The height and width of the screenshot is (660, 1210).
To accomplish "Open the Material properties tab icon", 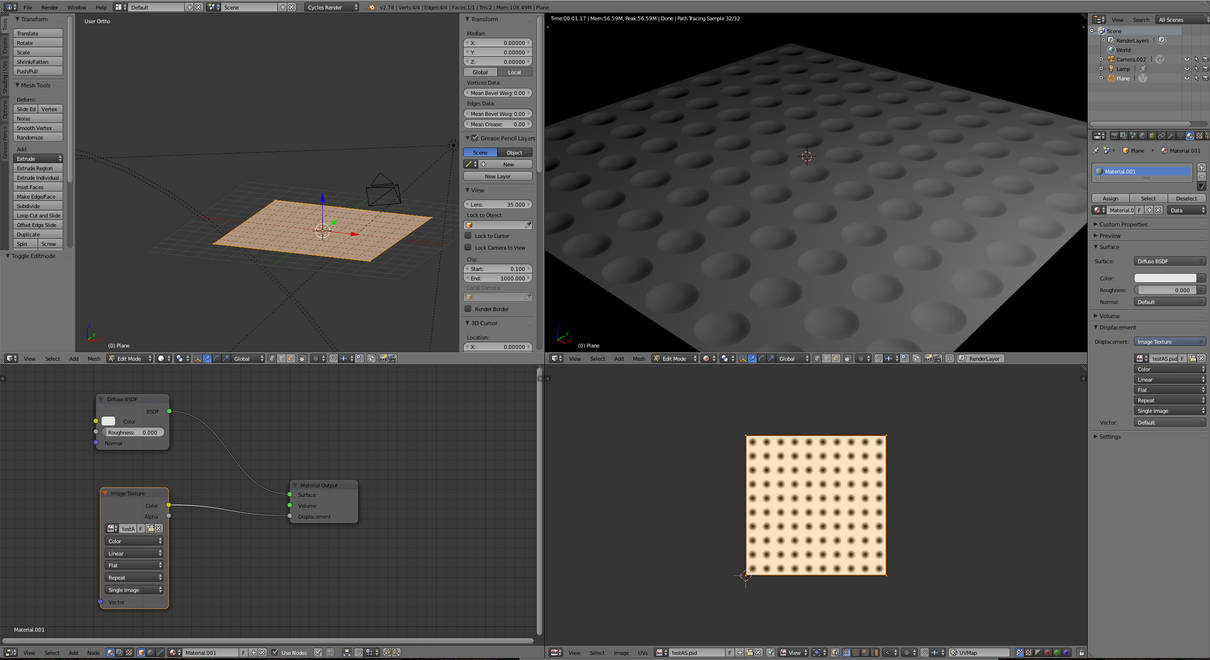I will 1189,136.
